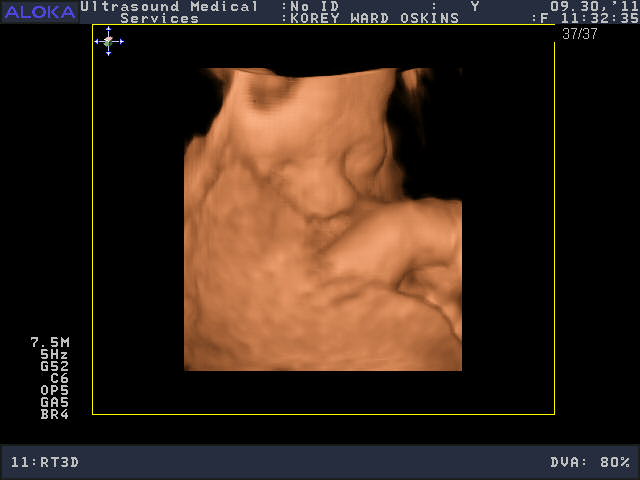The height and width of the screenshot is (480, 640).
Task: Click the sex field showing F
Action: [x=545, y=18]
